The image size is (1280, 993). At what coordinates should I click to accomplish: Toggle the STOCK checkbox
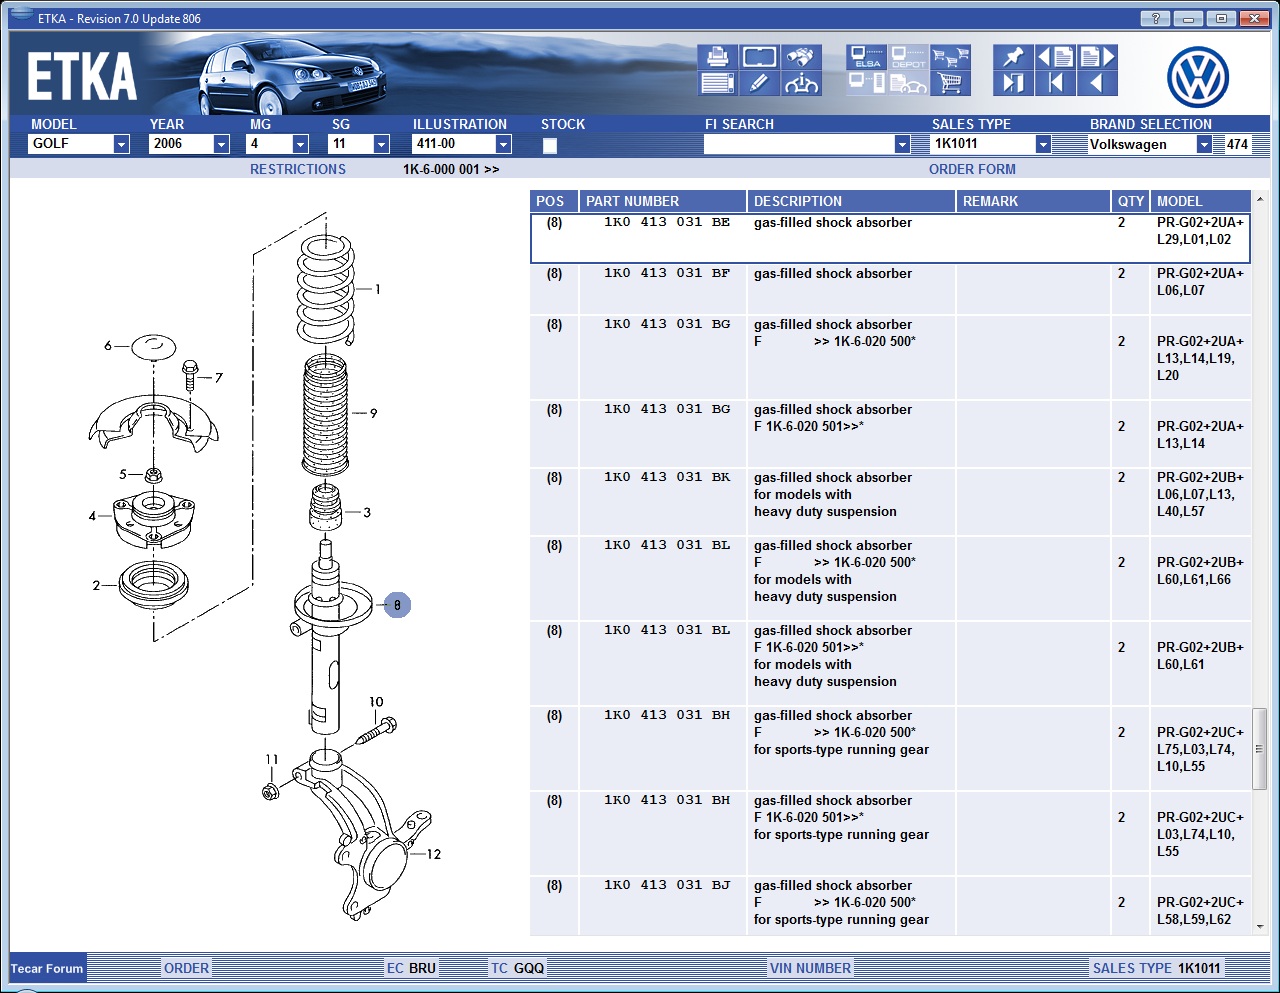pos(549,146)
